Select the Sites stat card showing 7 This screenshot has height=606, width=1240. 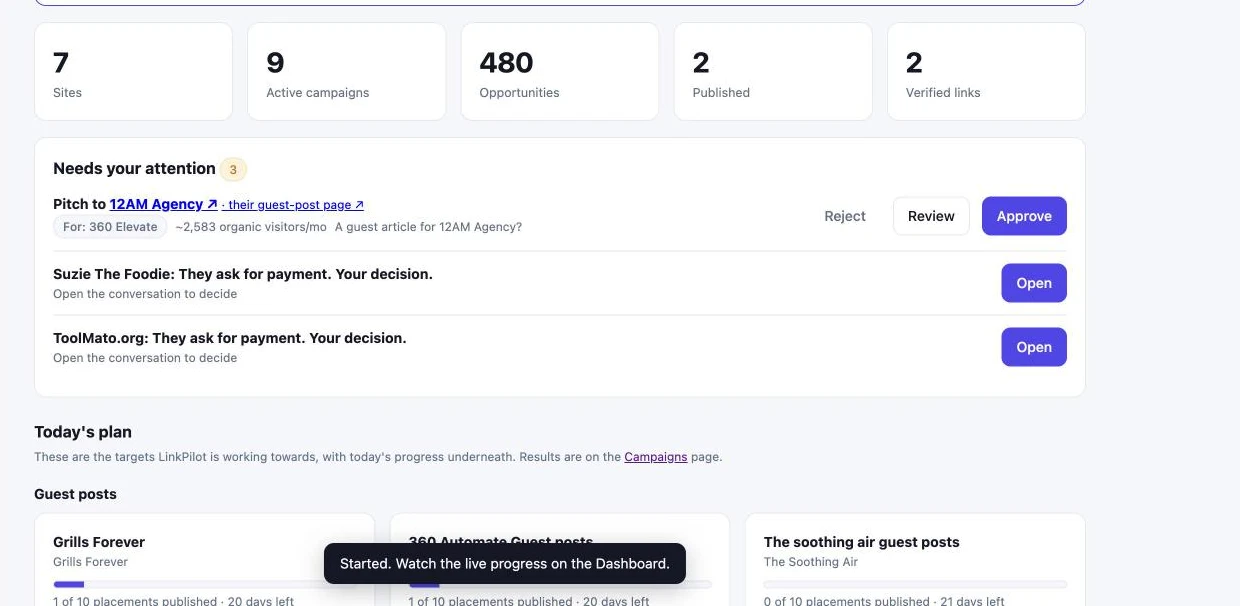(x=134, y=72)
